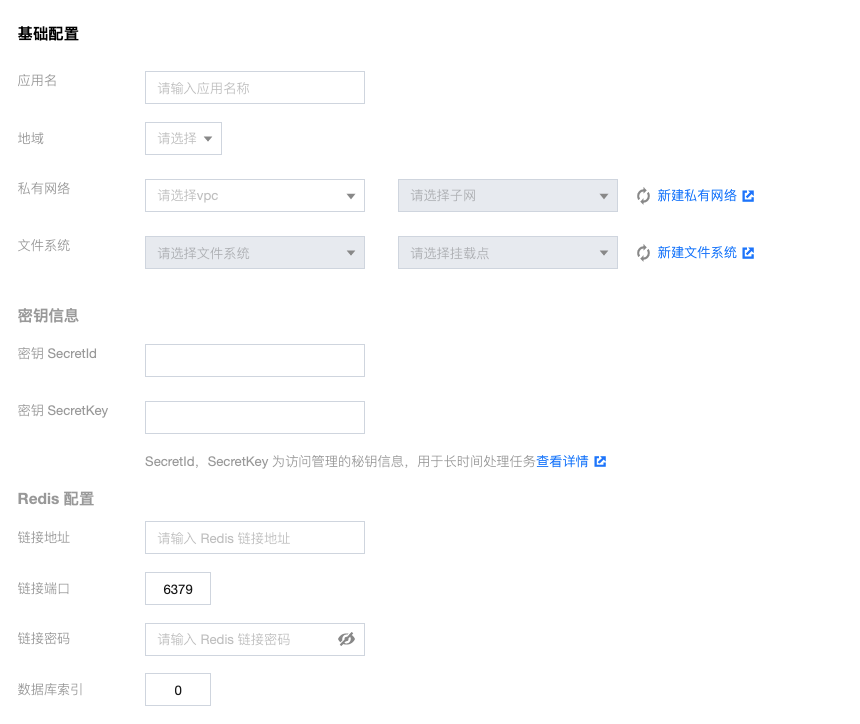Click external-link icon after 新建私有网络

coord(748,196)
